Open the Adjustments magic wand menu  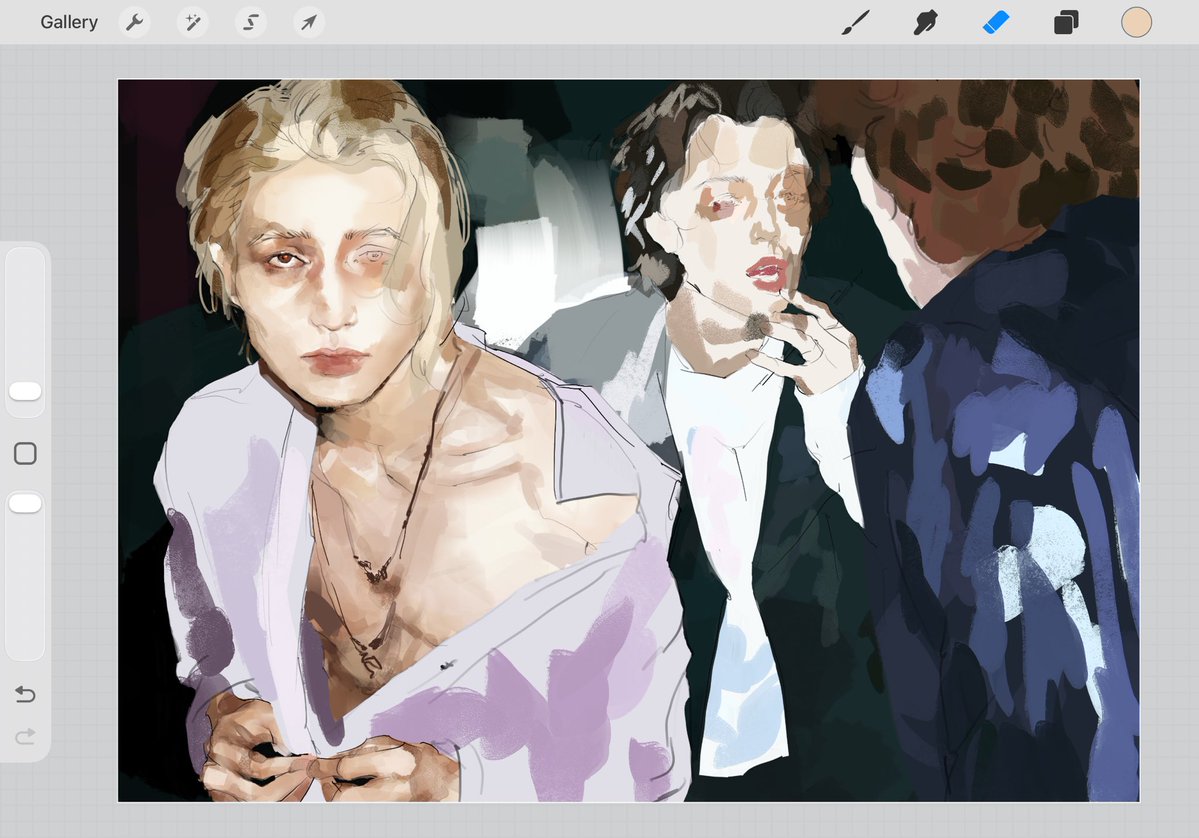tap(193, 22)
